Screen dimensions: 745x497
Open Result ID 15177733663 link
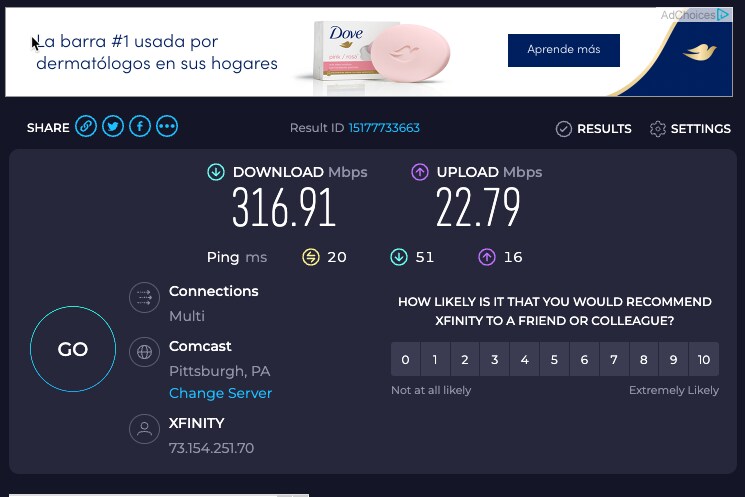pos(384,128)
